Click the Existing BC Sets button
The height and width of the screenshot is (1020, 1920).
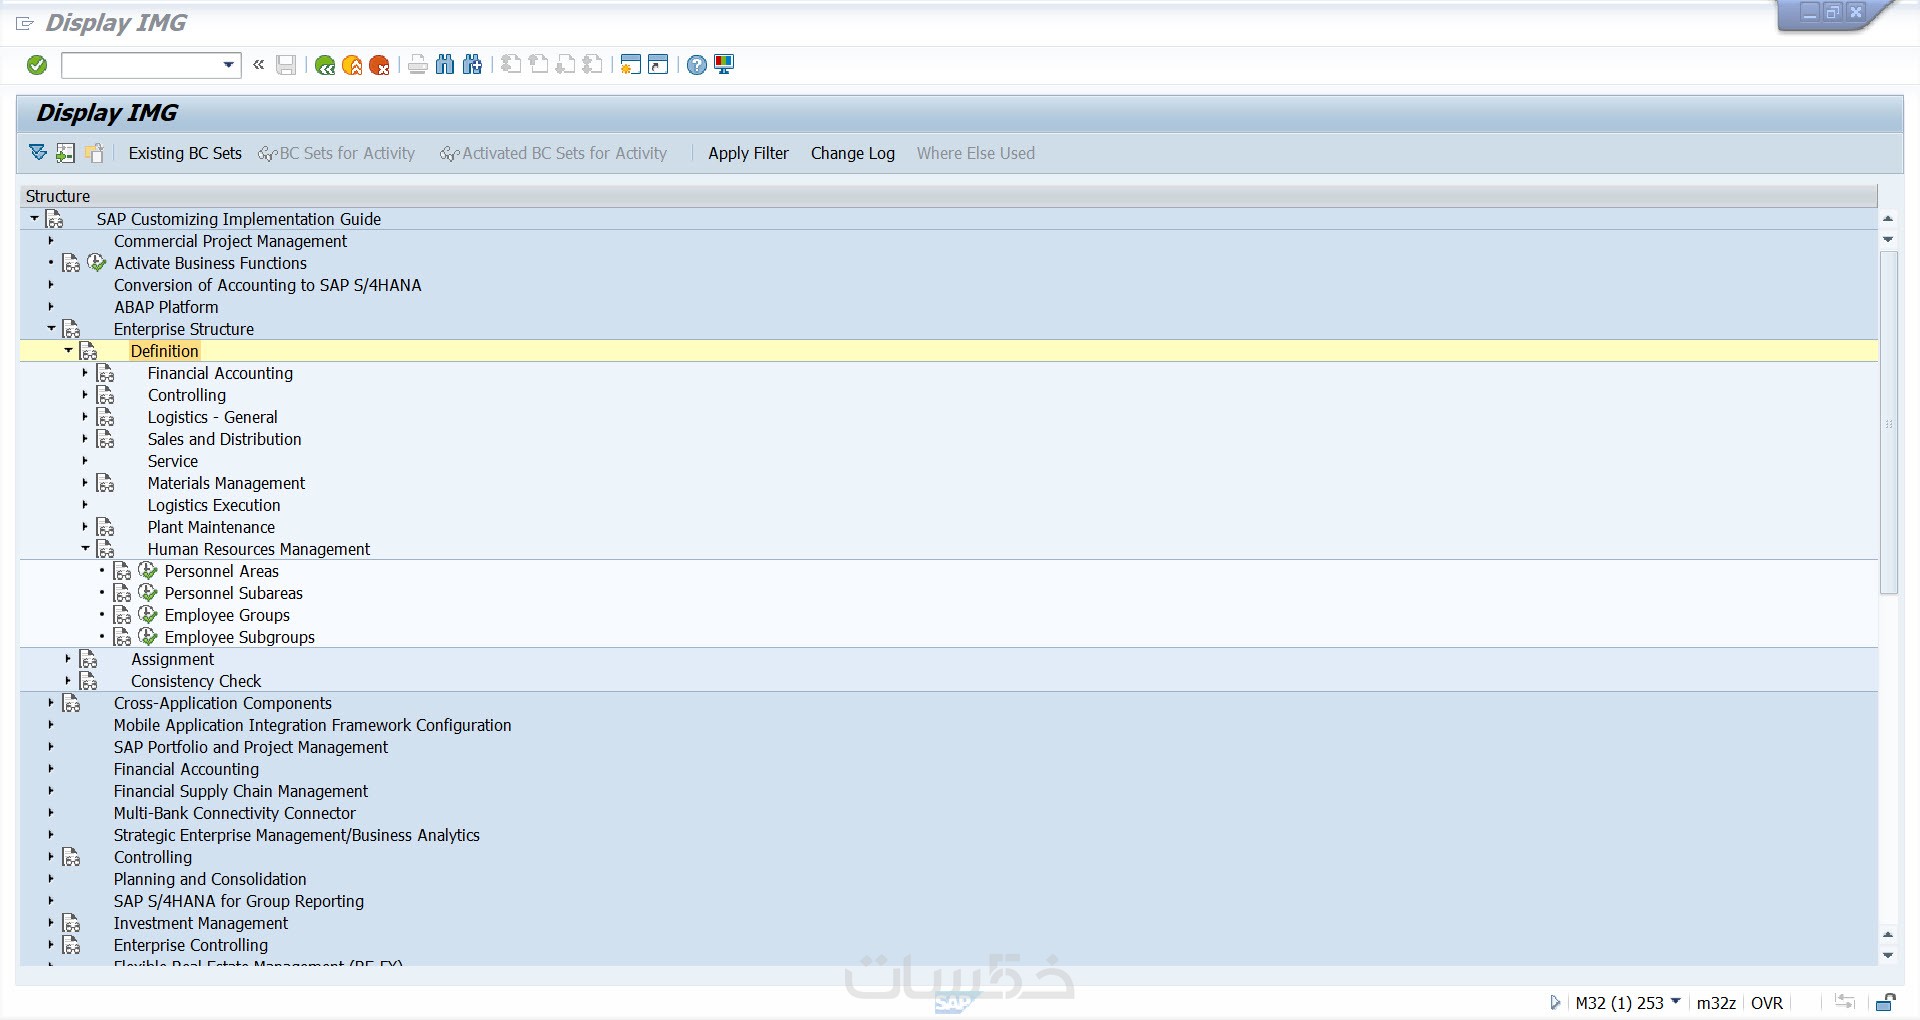[185, 153]
